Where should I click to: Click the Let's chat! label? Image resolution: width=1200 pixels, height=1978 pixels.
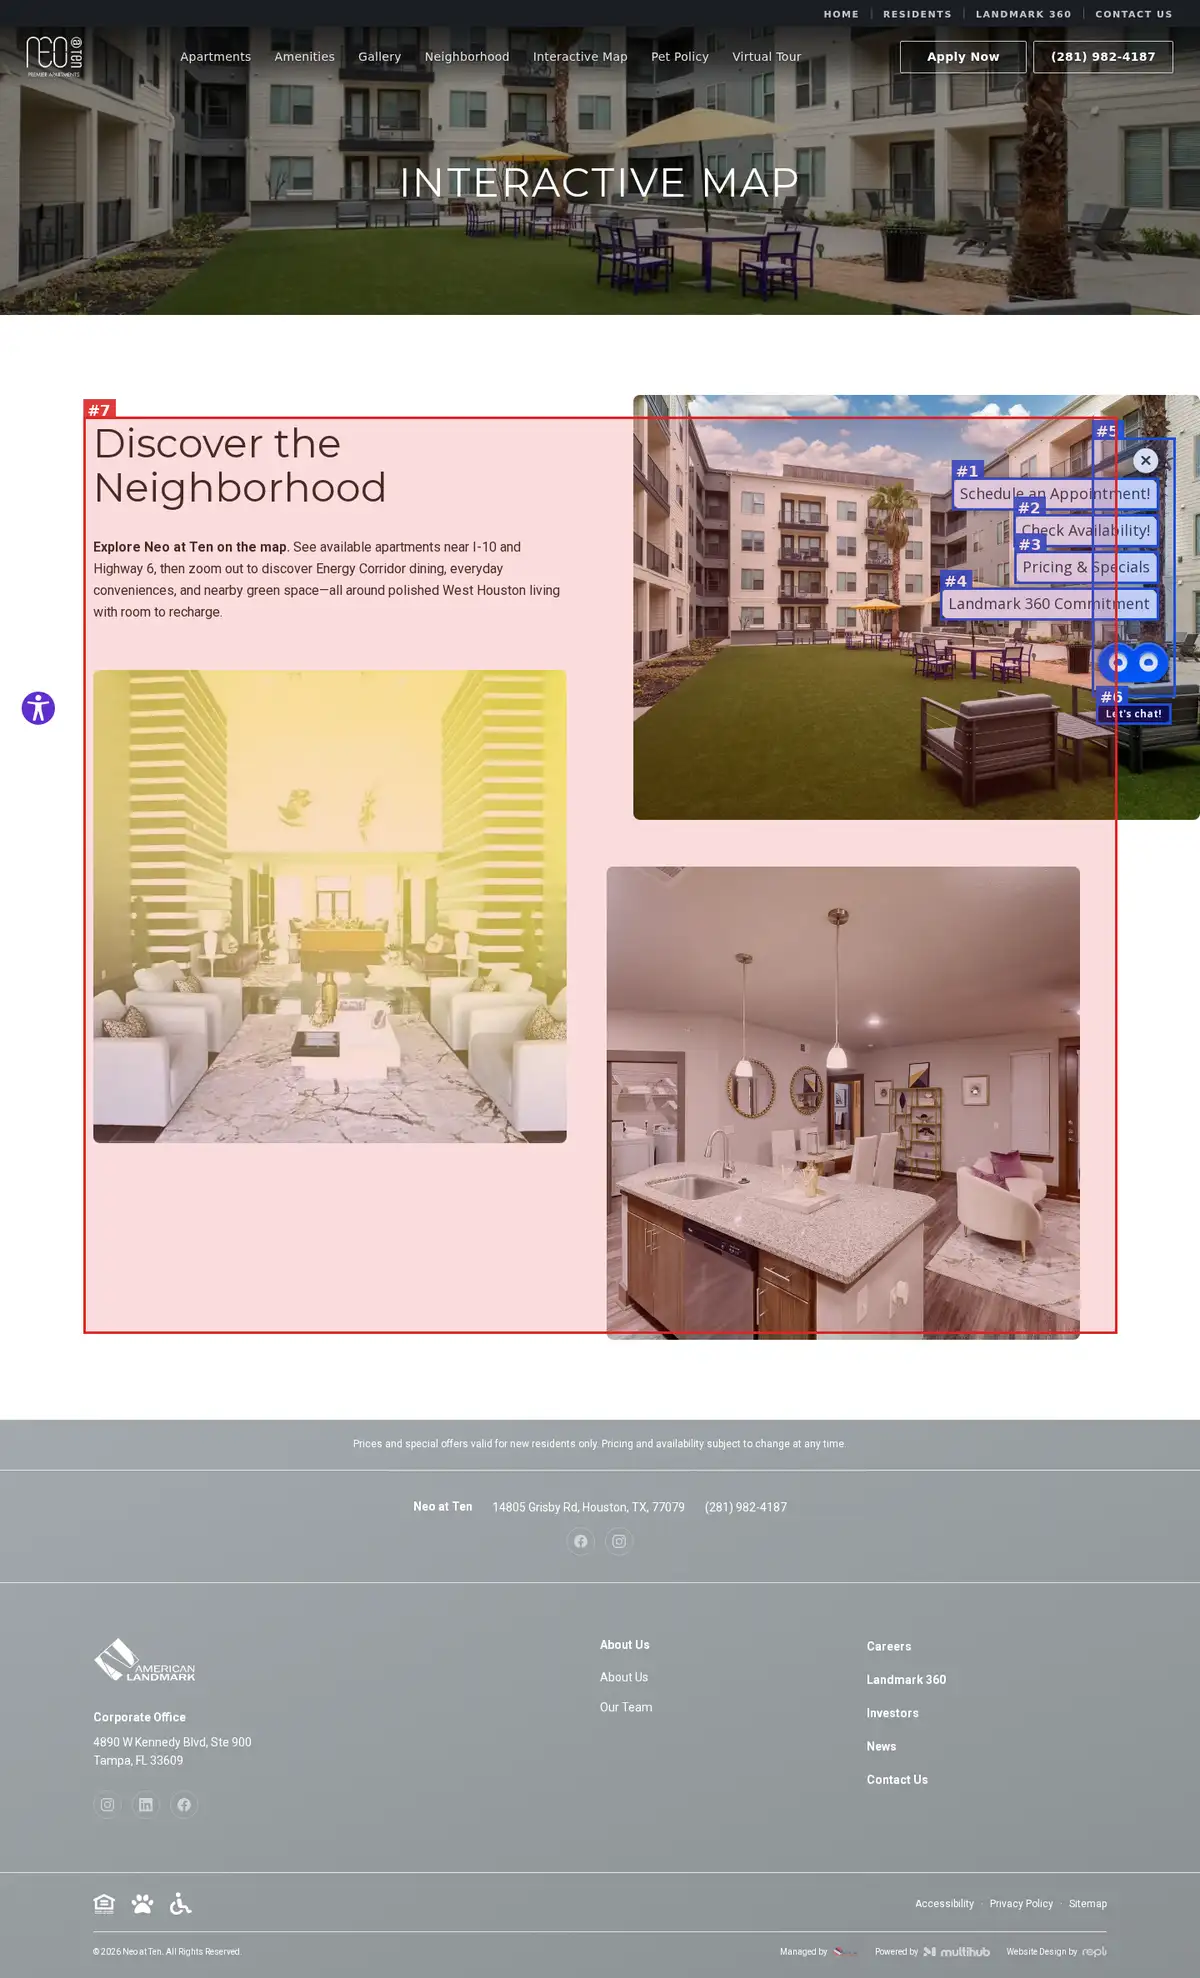1133,714
